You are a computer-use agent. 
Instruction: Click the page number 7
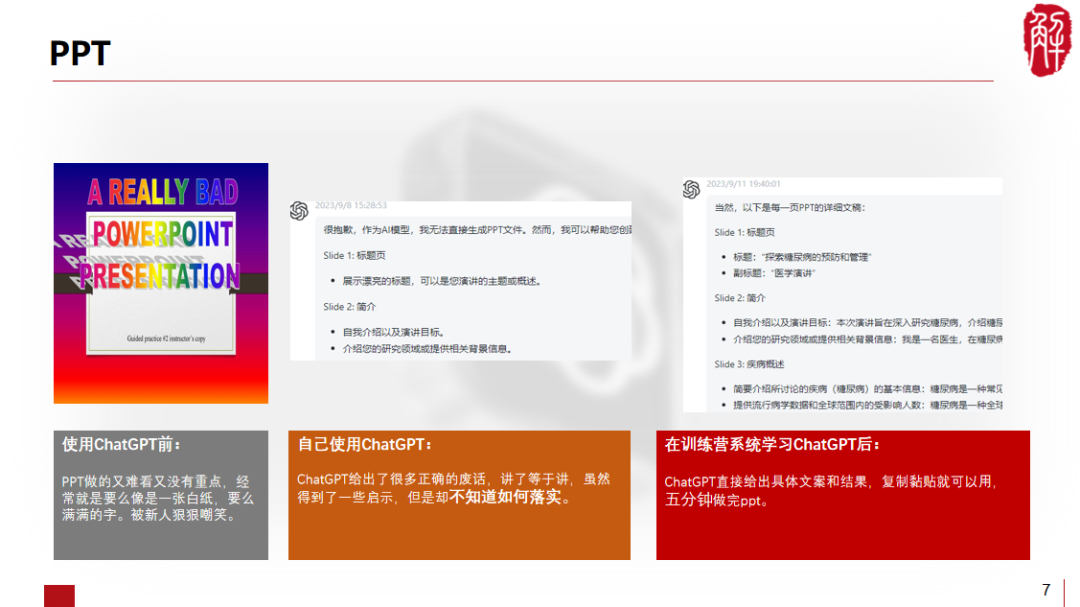point(1046,590)
